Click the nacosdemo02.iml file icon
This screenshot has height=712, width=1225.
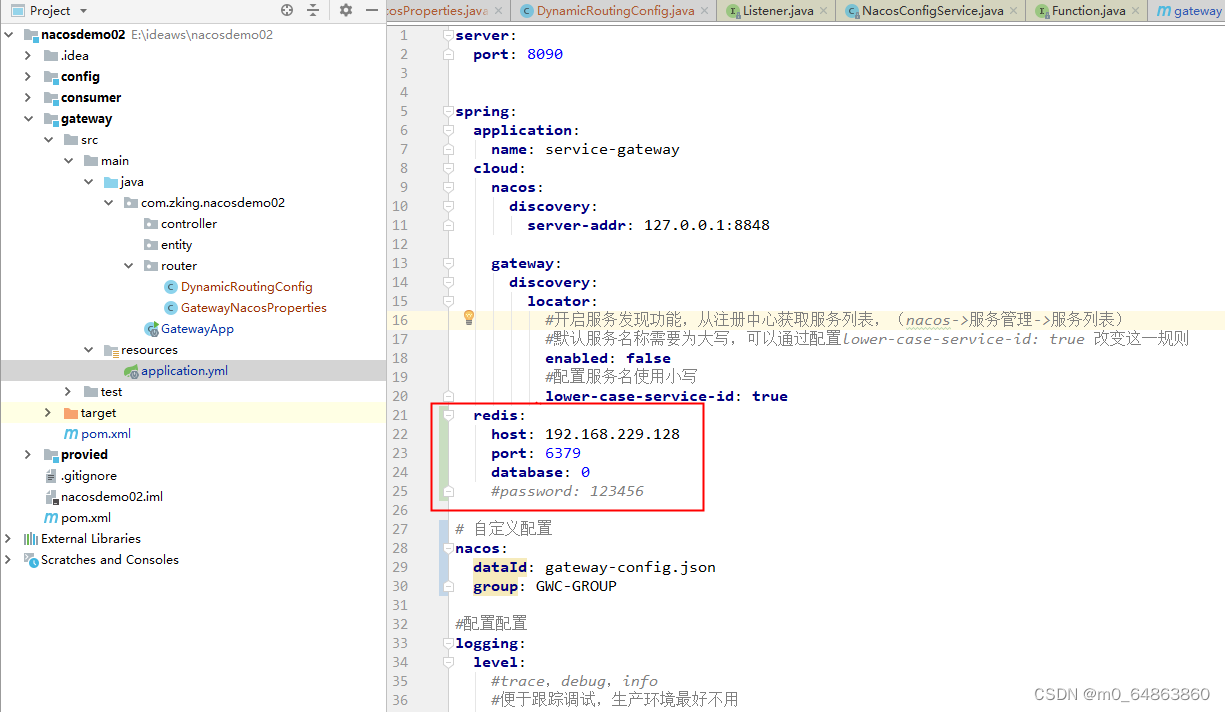click(x=51, y=497)
